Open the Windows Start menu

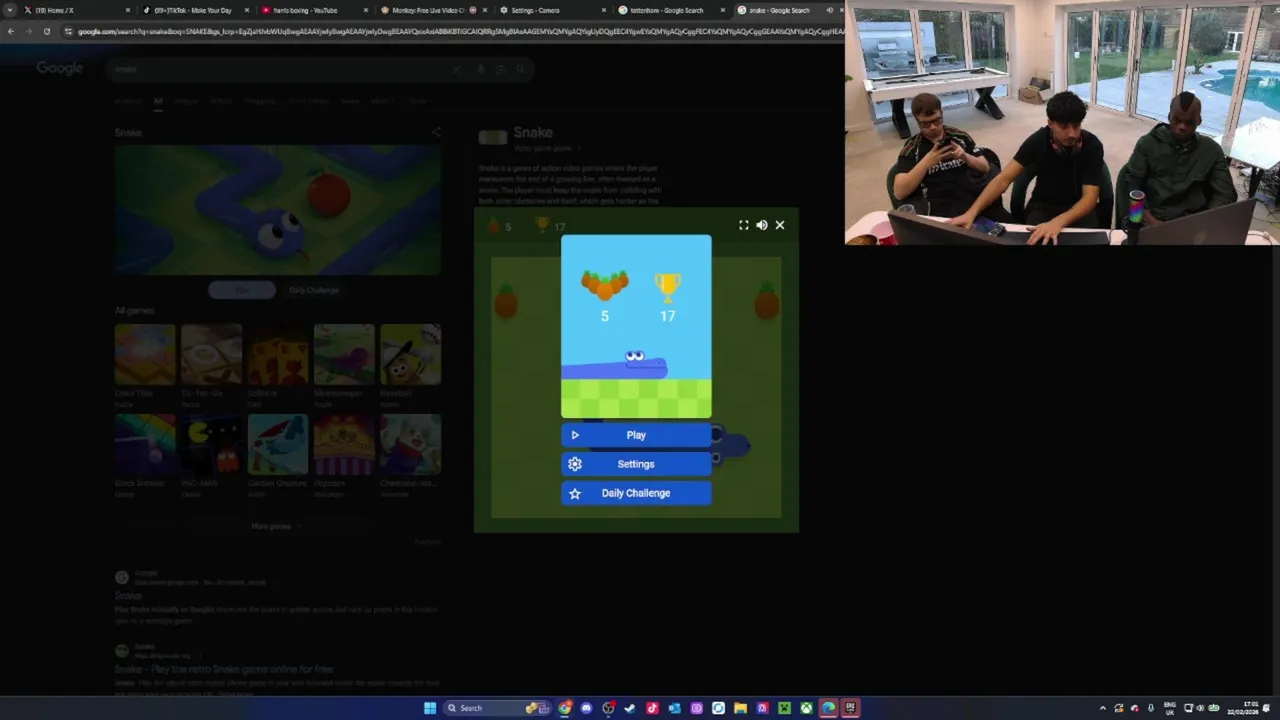(430, 708)
